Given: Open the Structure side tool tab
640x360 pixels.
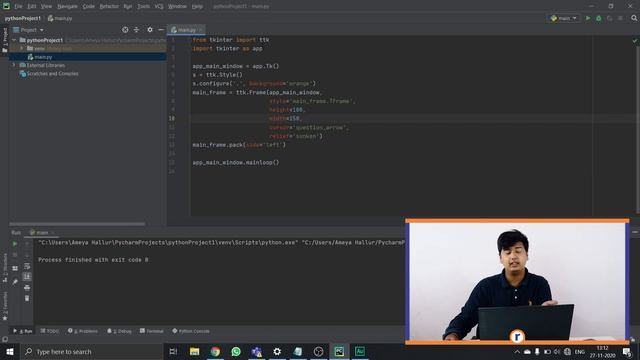Looking at the screenshot, I should 5,267.
